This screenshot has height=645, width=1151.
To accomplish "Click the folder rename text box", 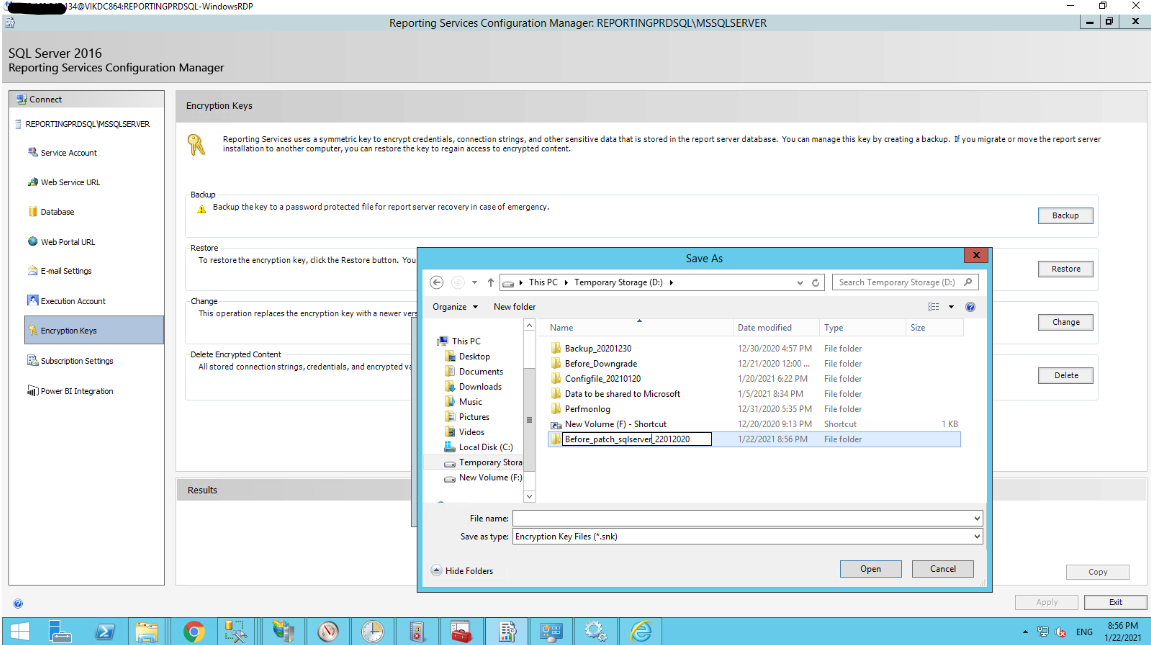I will (636, 440).
